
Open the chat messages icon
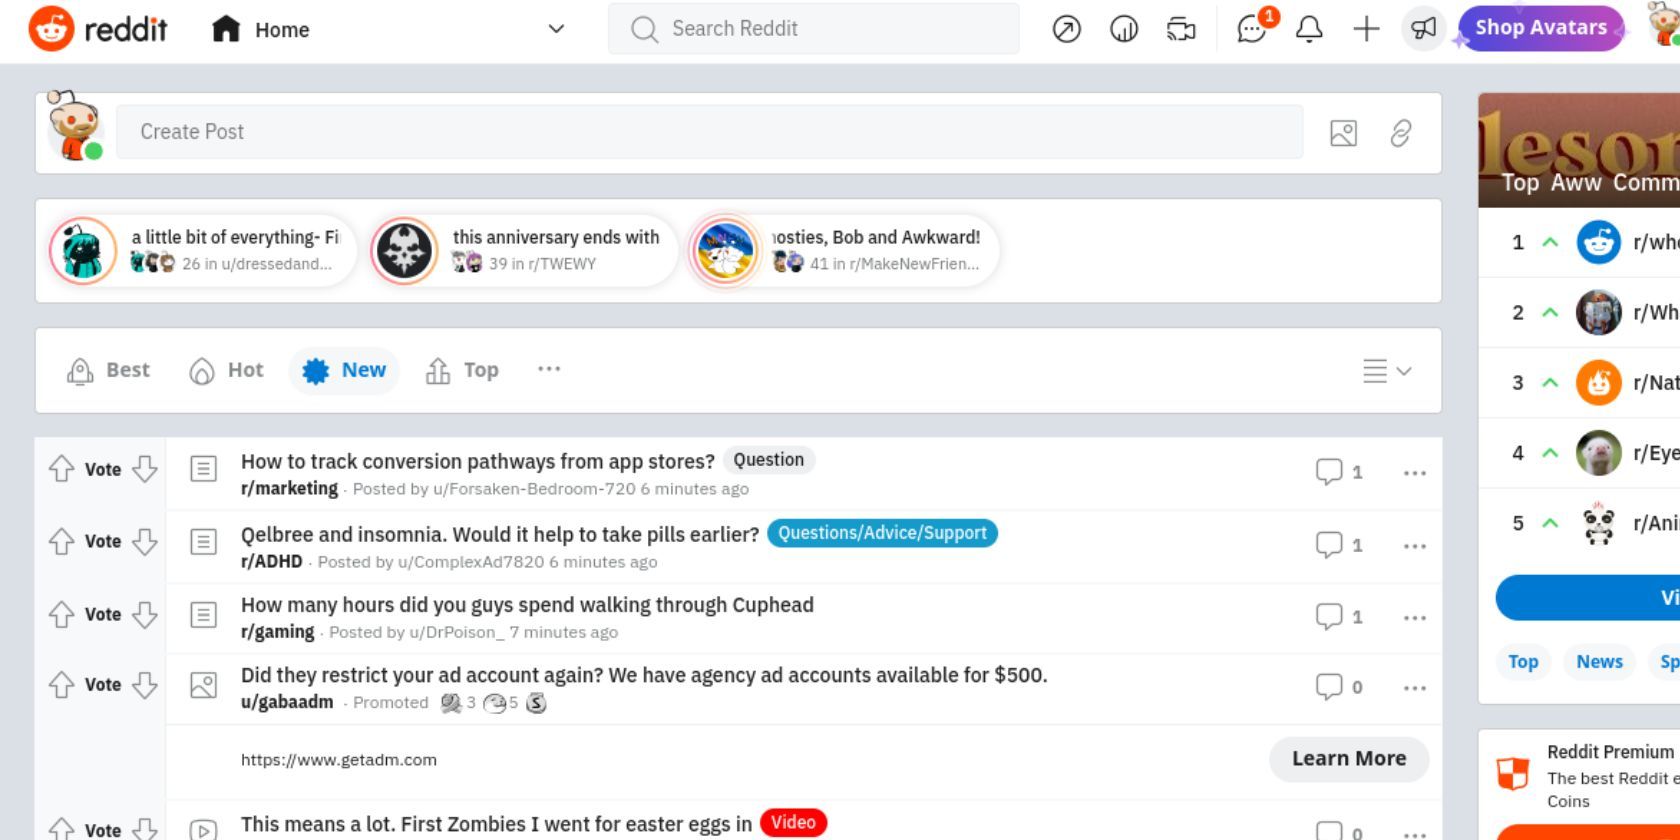click(x=1249, y=29)
